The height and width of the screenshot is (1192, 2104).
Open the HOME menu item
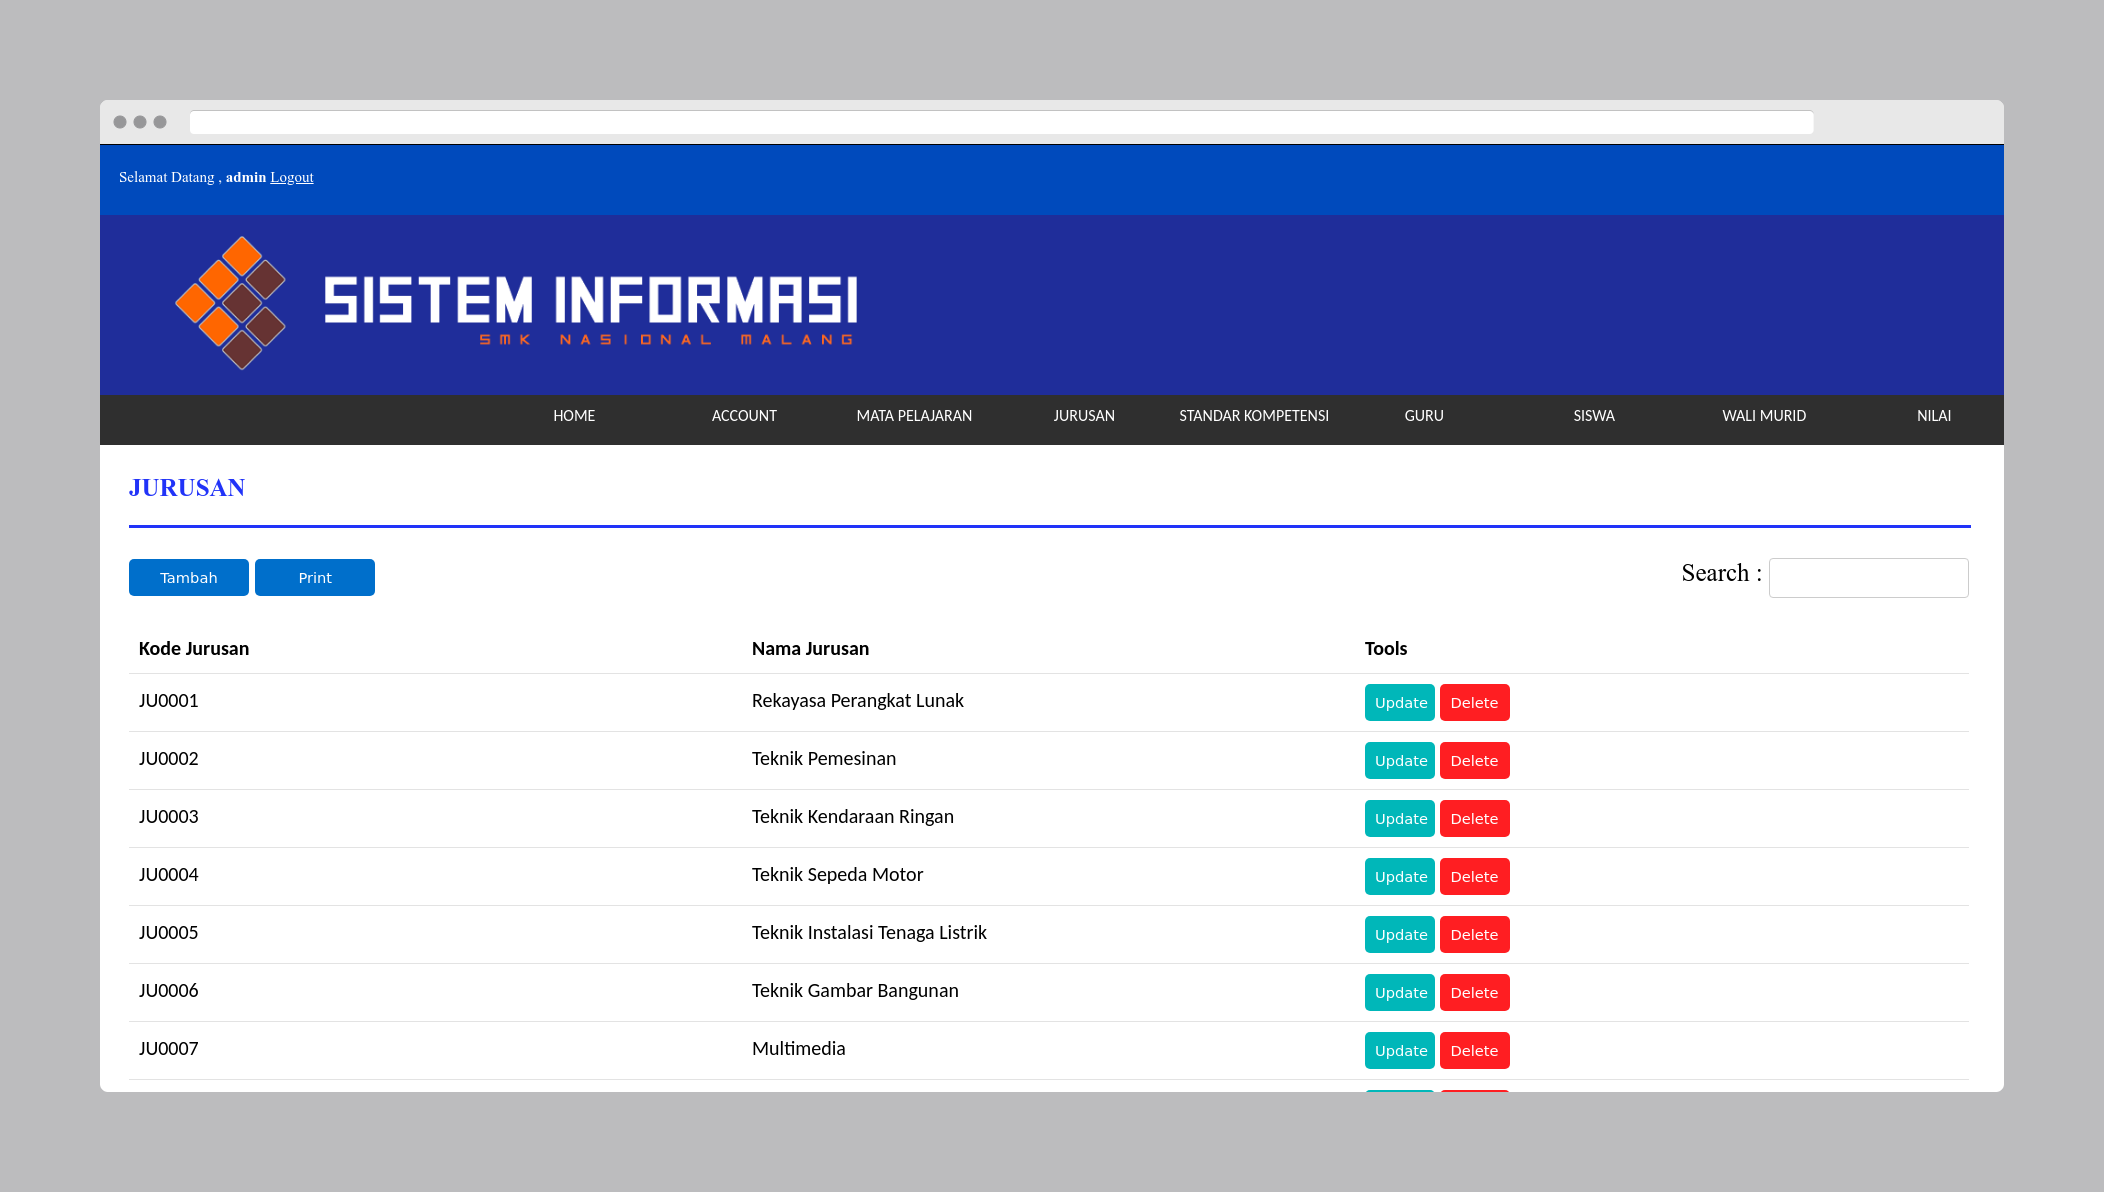tap(573, 416)
